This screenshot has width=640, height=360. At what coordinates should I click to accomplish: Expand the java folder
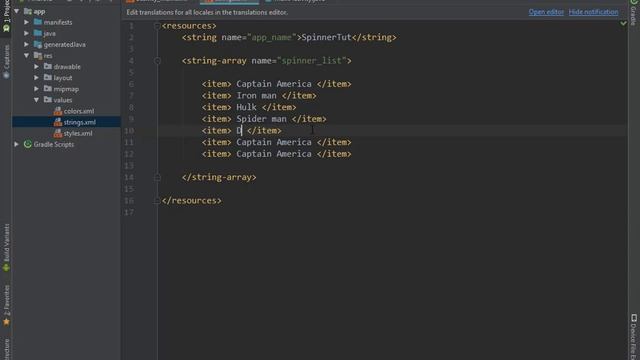click(27, 33)
